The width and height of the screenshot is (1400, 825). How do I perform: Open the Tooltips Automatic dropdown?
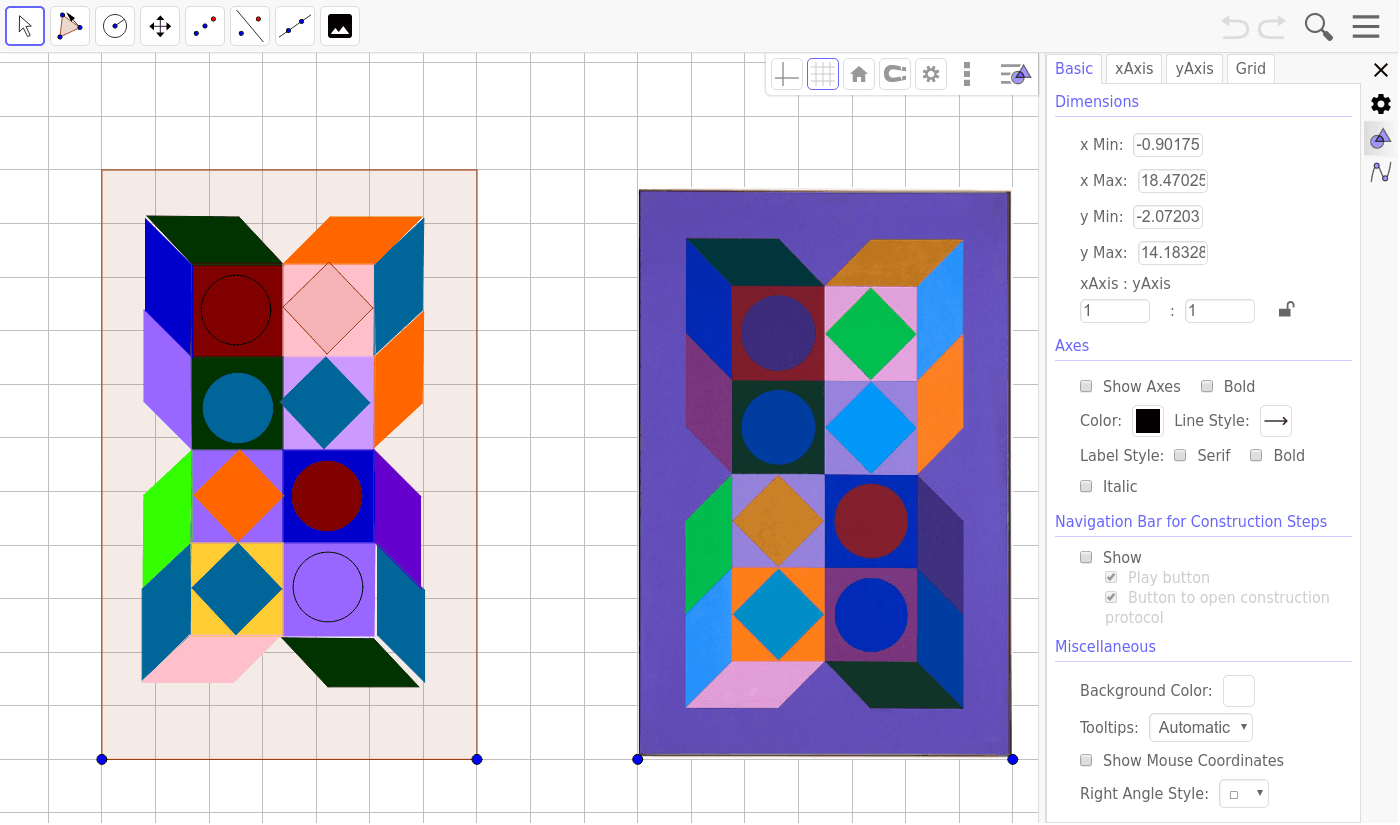(x=1200, y=727)
